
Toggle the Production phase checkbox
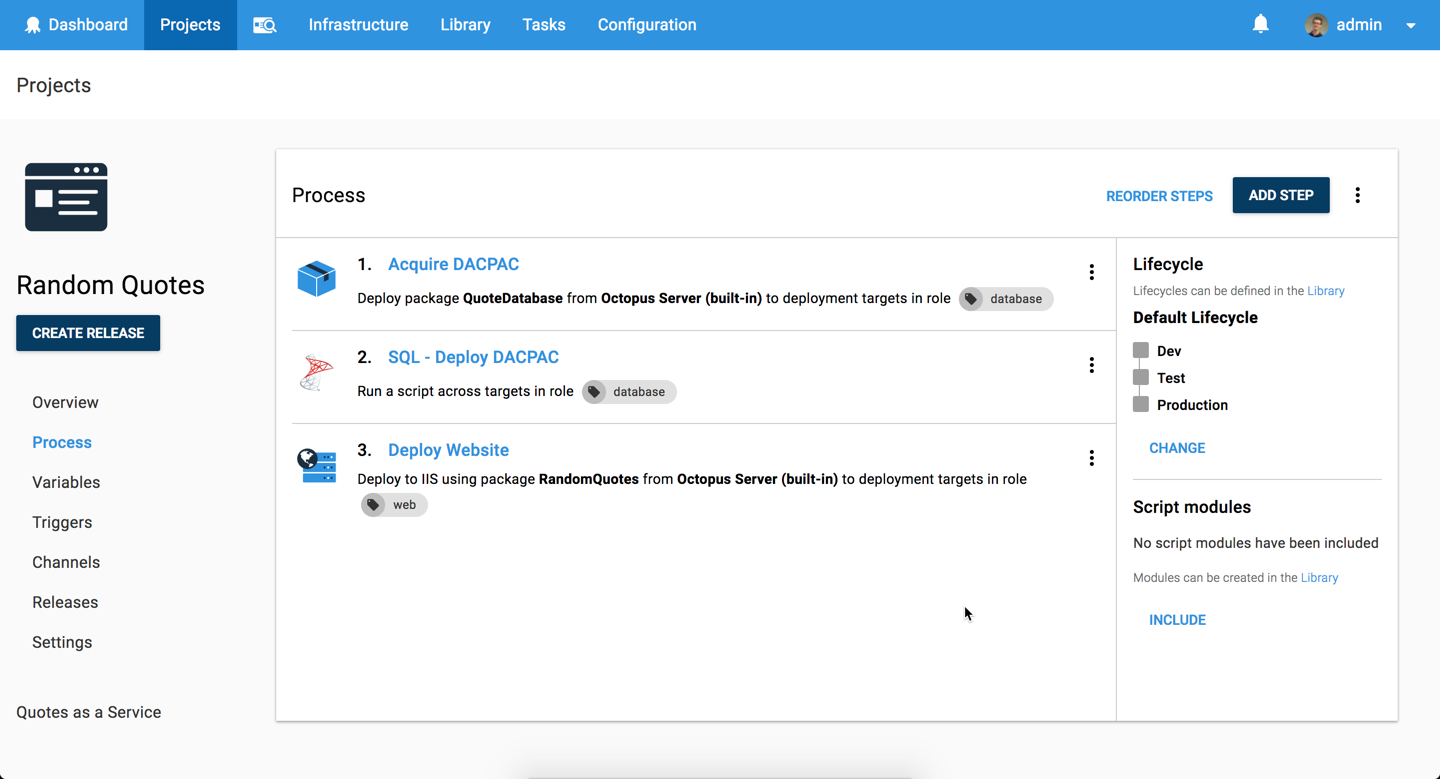tap(1140, 404)
